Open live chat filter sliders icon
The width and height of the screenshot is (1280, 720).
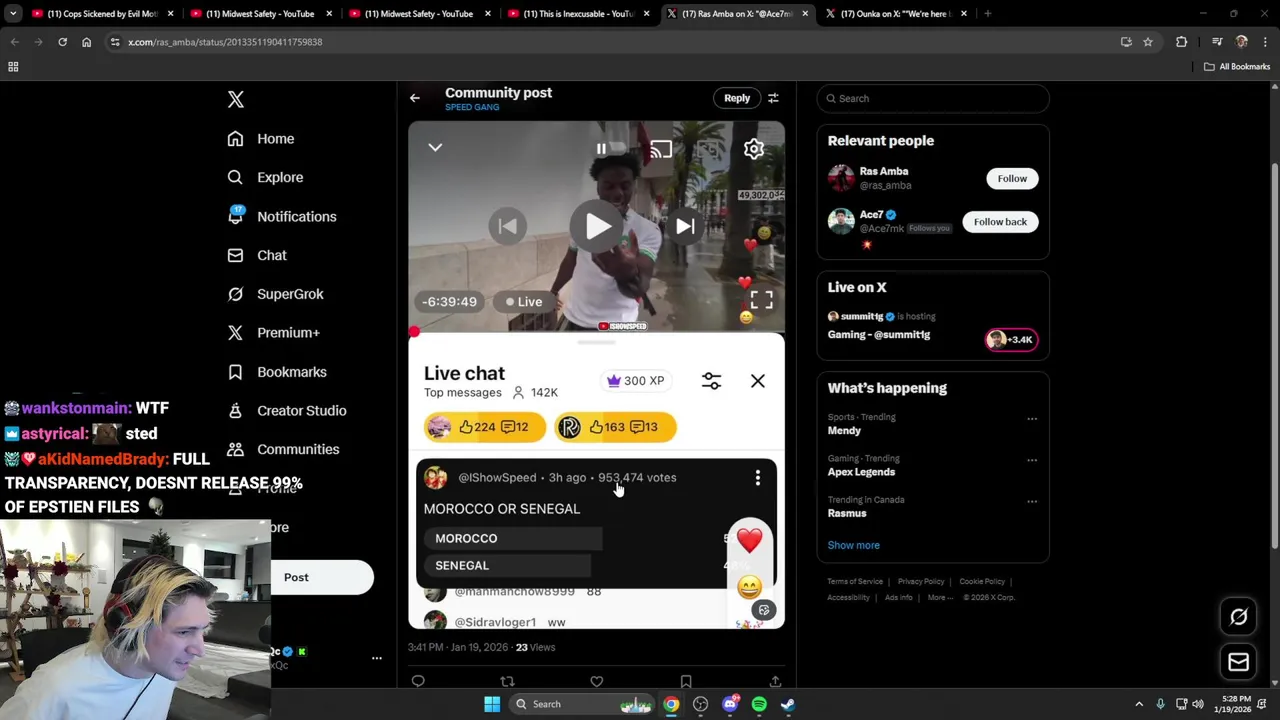711,381
